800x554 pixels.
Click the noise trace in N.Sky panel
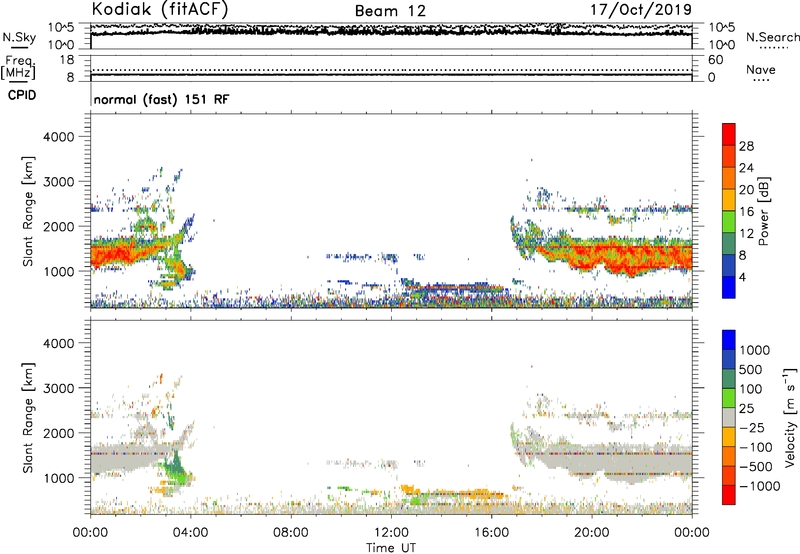coord(391,32)
